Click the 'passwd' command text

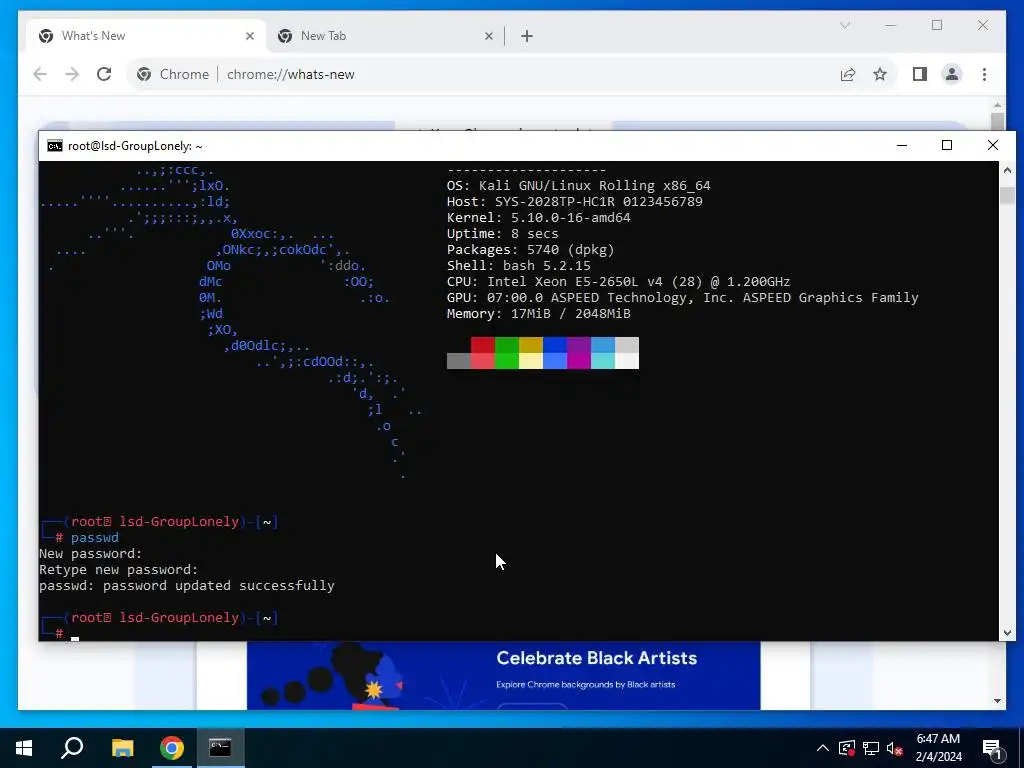(x=95, y=537)
